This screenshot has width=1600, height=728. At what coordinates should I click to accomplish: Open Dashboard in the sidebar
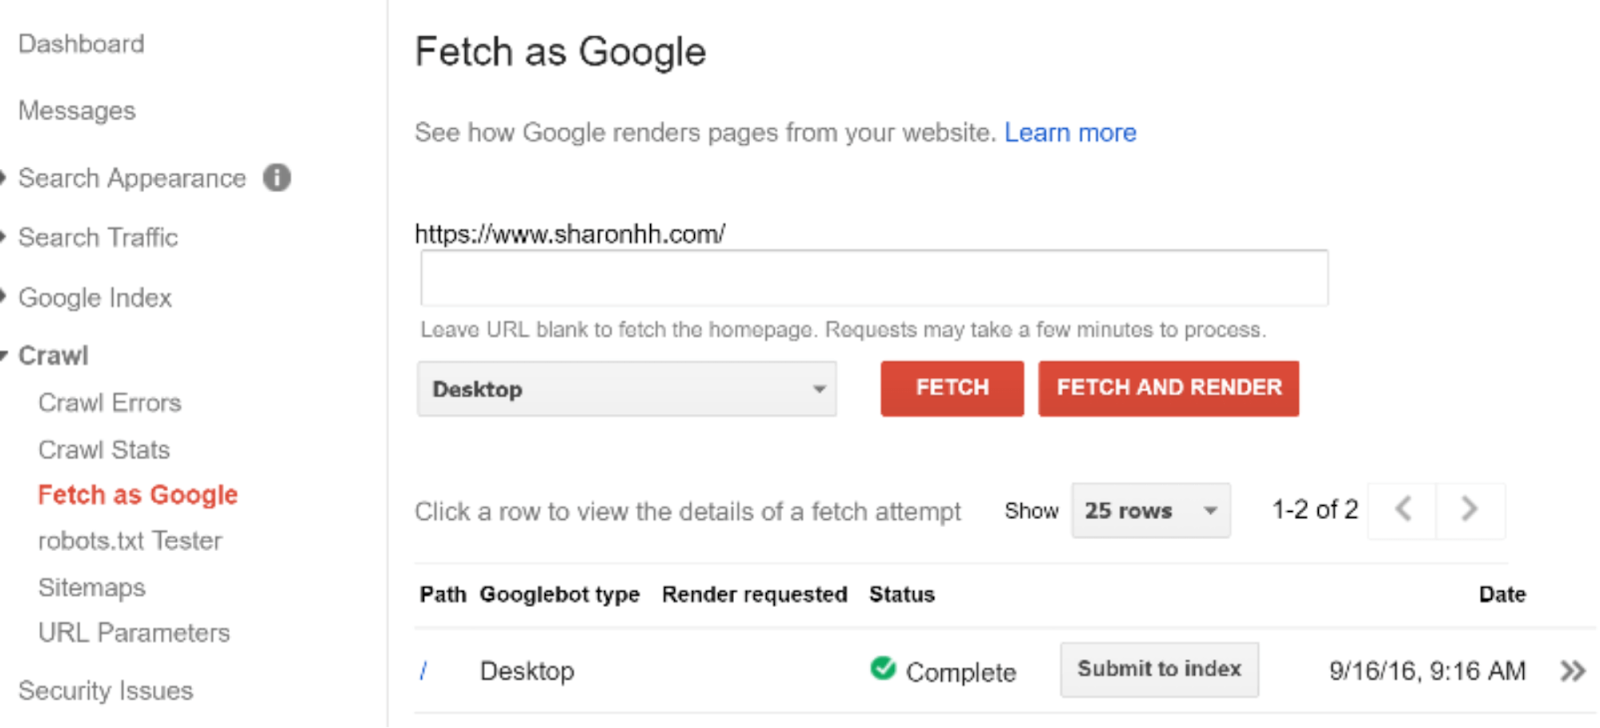(x=81, y=44)
